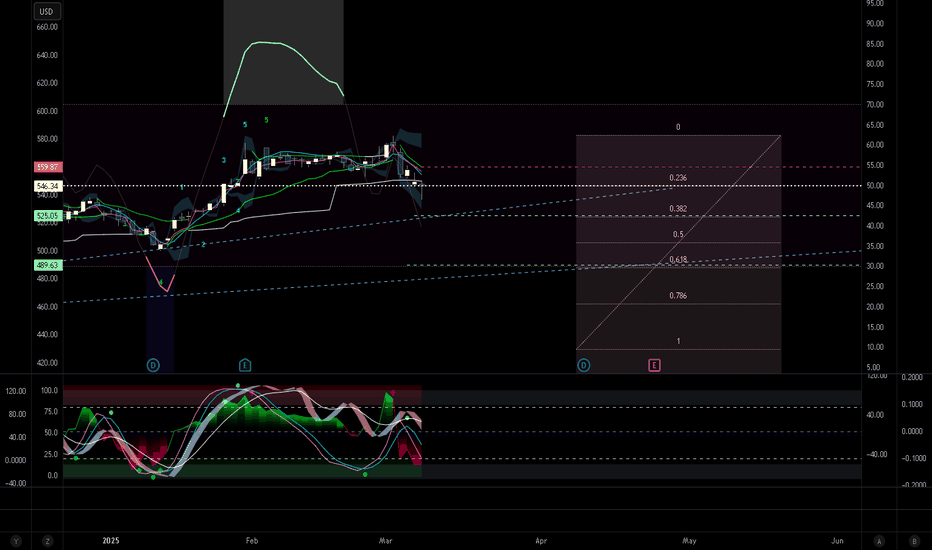Select the cyan Elliott wave 1 label
Viewport: 932px width, 550px height.
182,187
